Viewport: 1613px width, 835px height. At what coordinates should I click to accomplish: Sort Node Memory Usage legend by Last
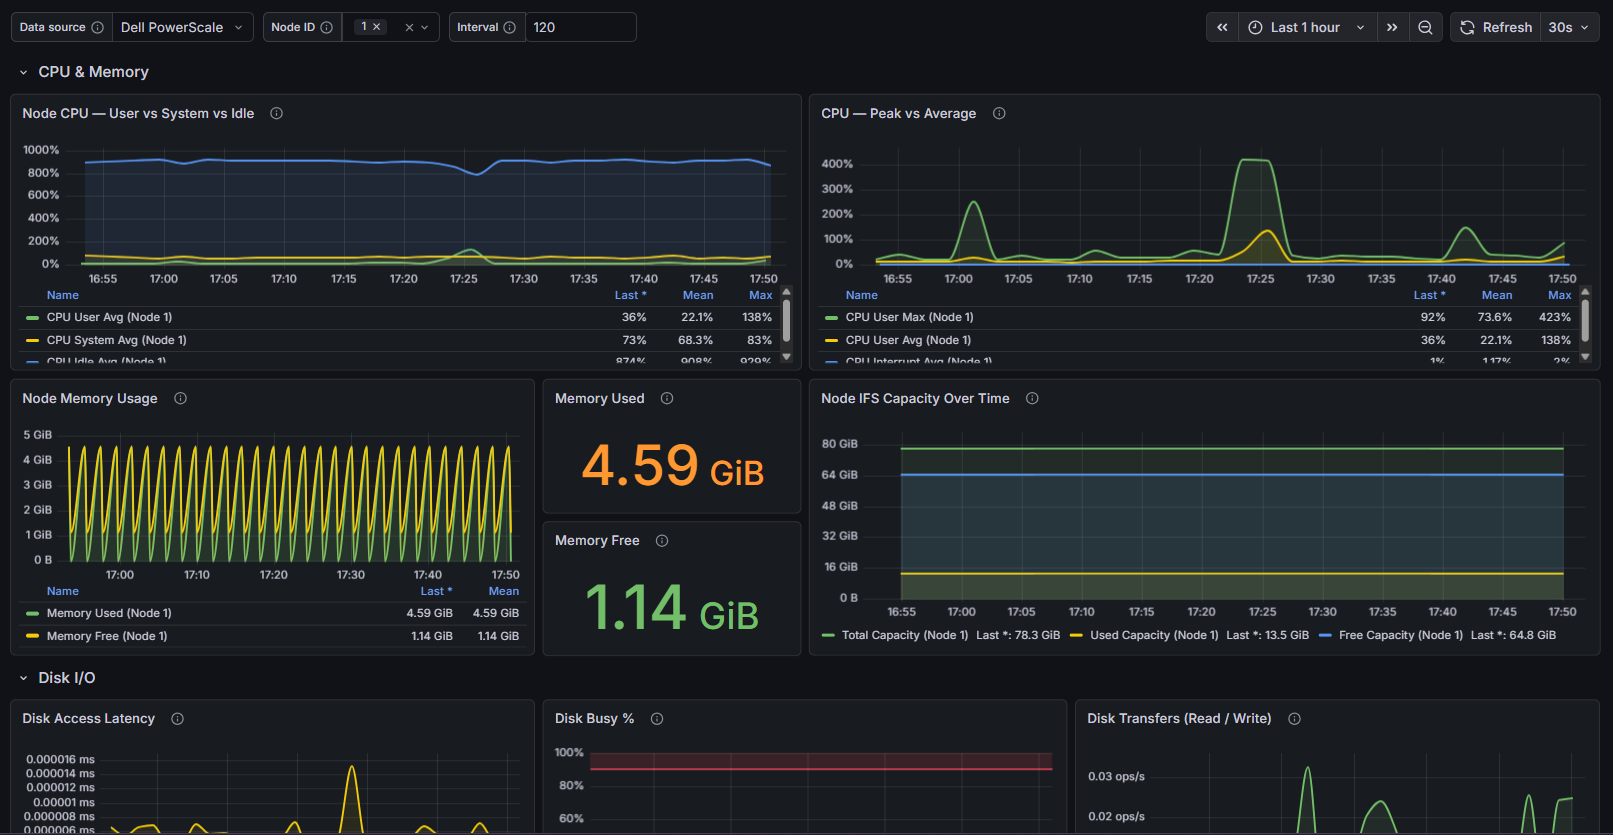point(436,591)
